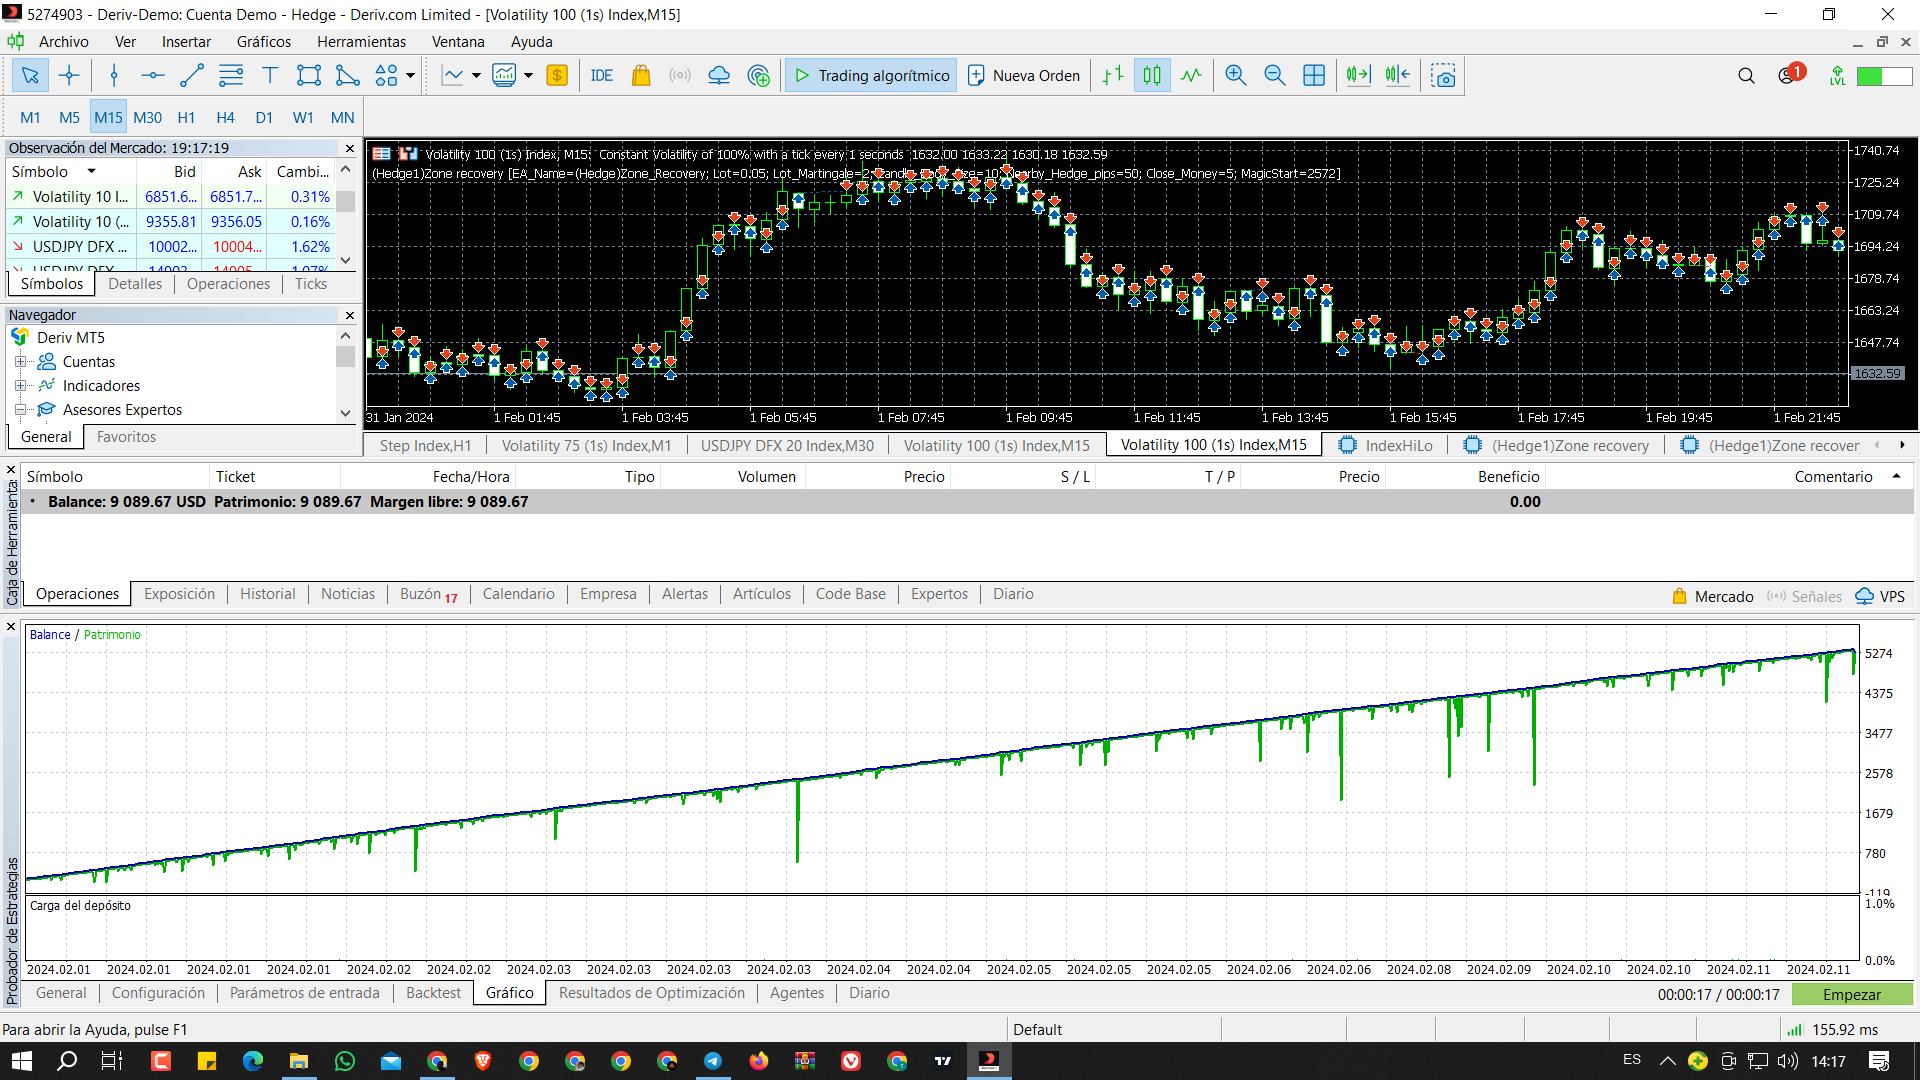The width and height of the screenshot is (1920, 1080).
Task: Open the Buzón tab with 17 messages
Action: click(x=429, y=594)
